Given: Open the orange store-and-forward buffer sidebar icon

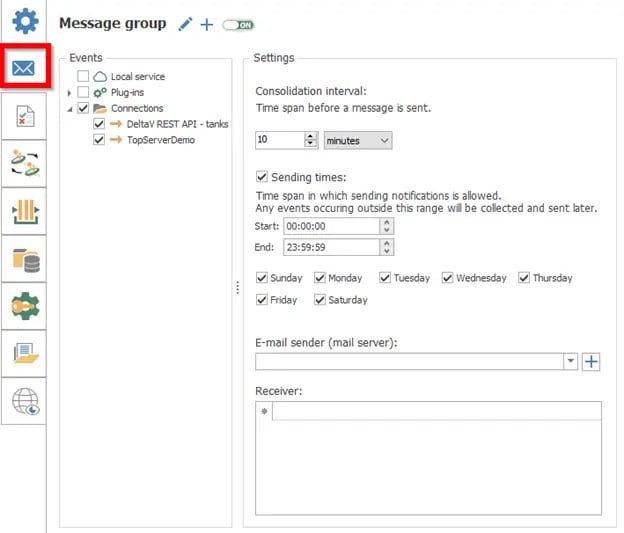Looking at the screenshot, I should [25, 211].
